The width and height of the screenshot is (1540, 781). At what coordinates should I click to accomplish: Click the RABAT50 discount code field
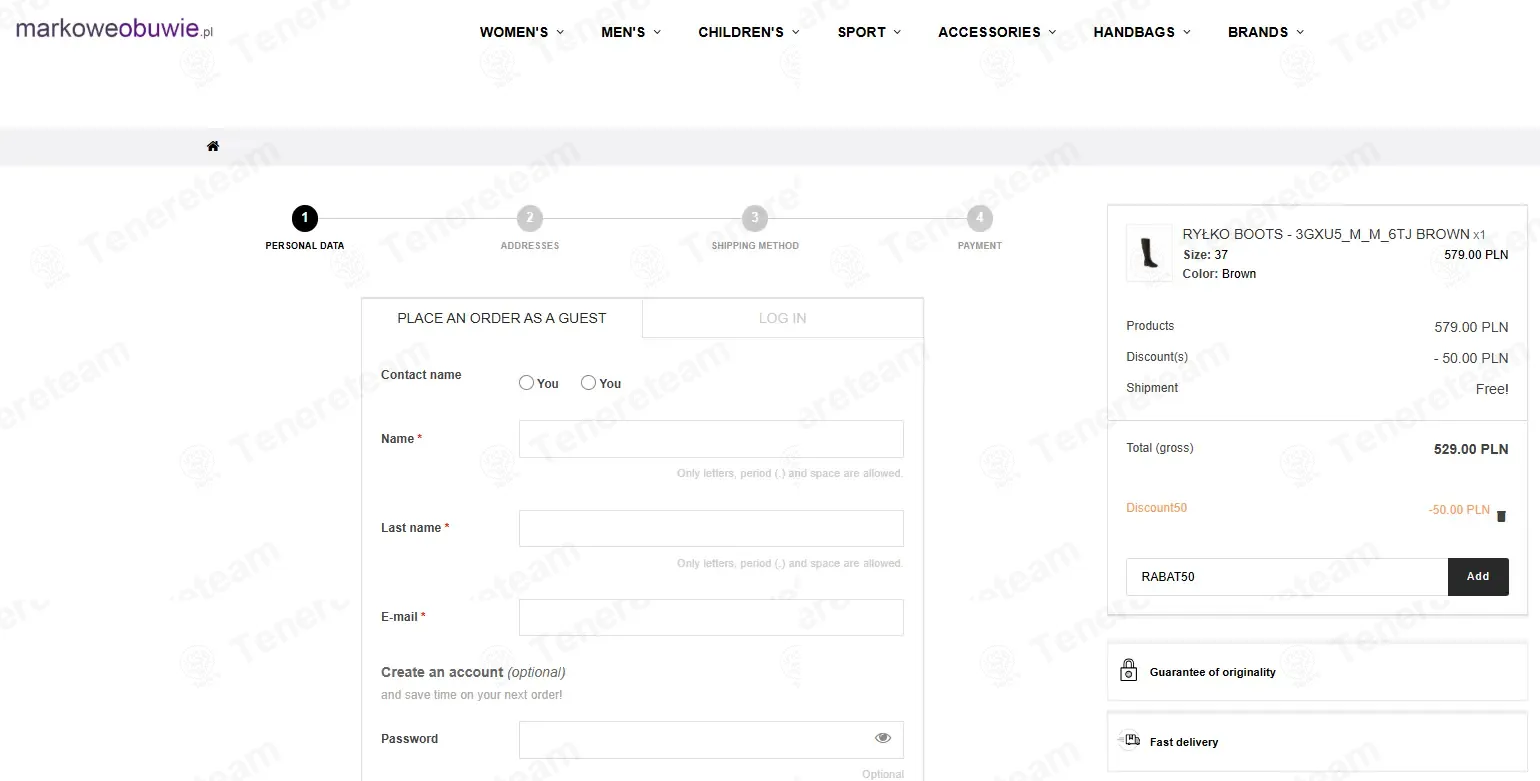[x=1287, y=576]
